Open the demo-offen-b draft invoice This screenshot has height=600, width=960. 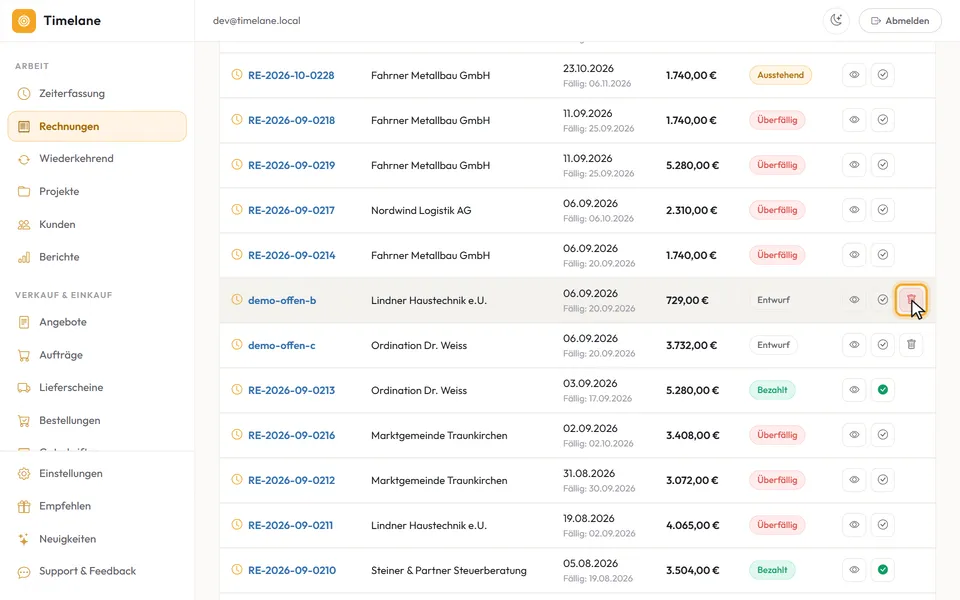(282, 301)
